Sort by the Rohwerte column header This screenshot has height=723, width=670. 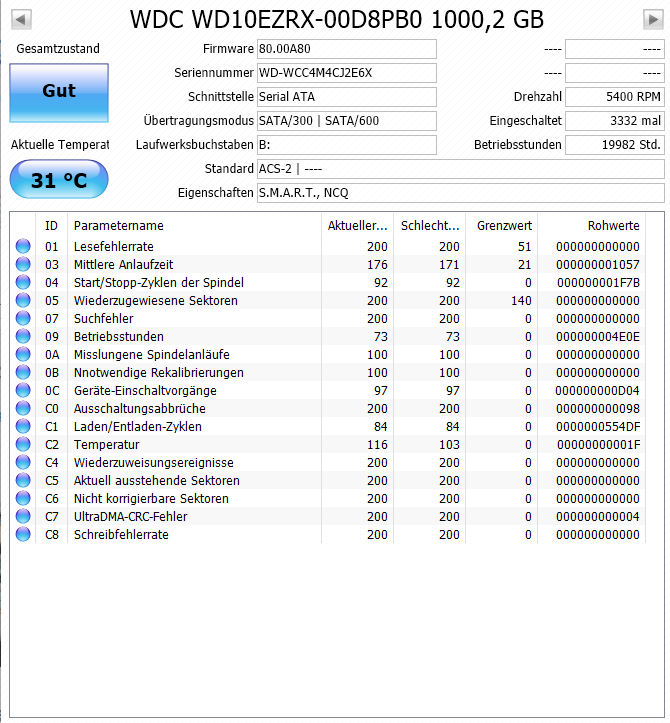(x=592, y=225)
